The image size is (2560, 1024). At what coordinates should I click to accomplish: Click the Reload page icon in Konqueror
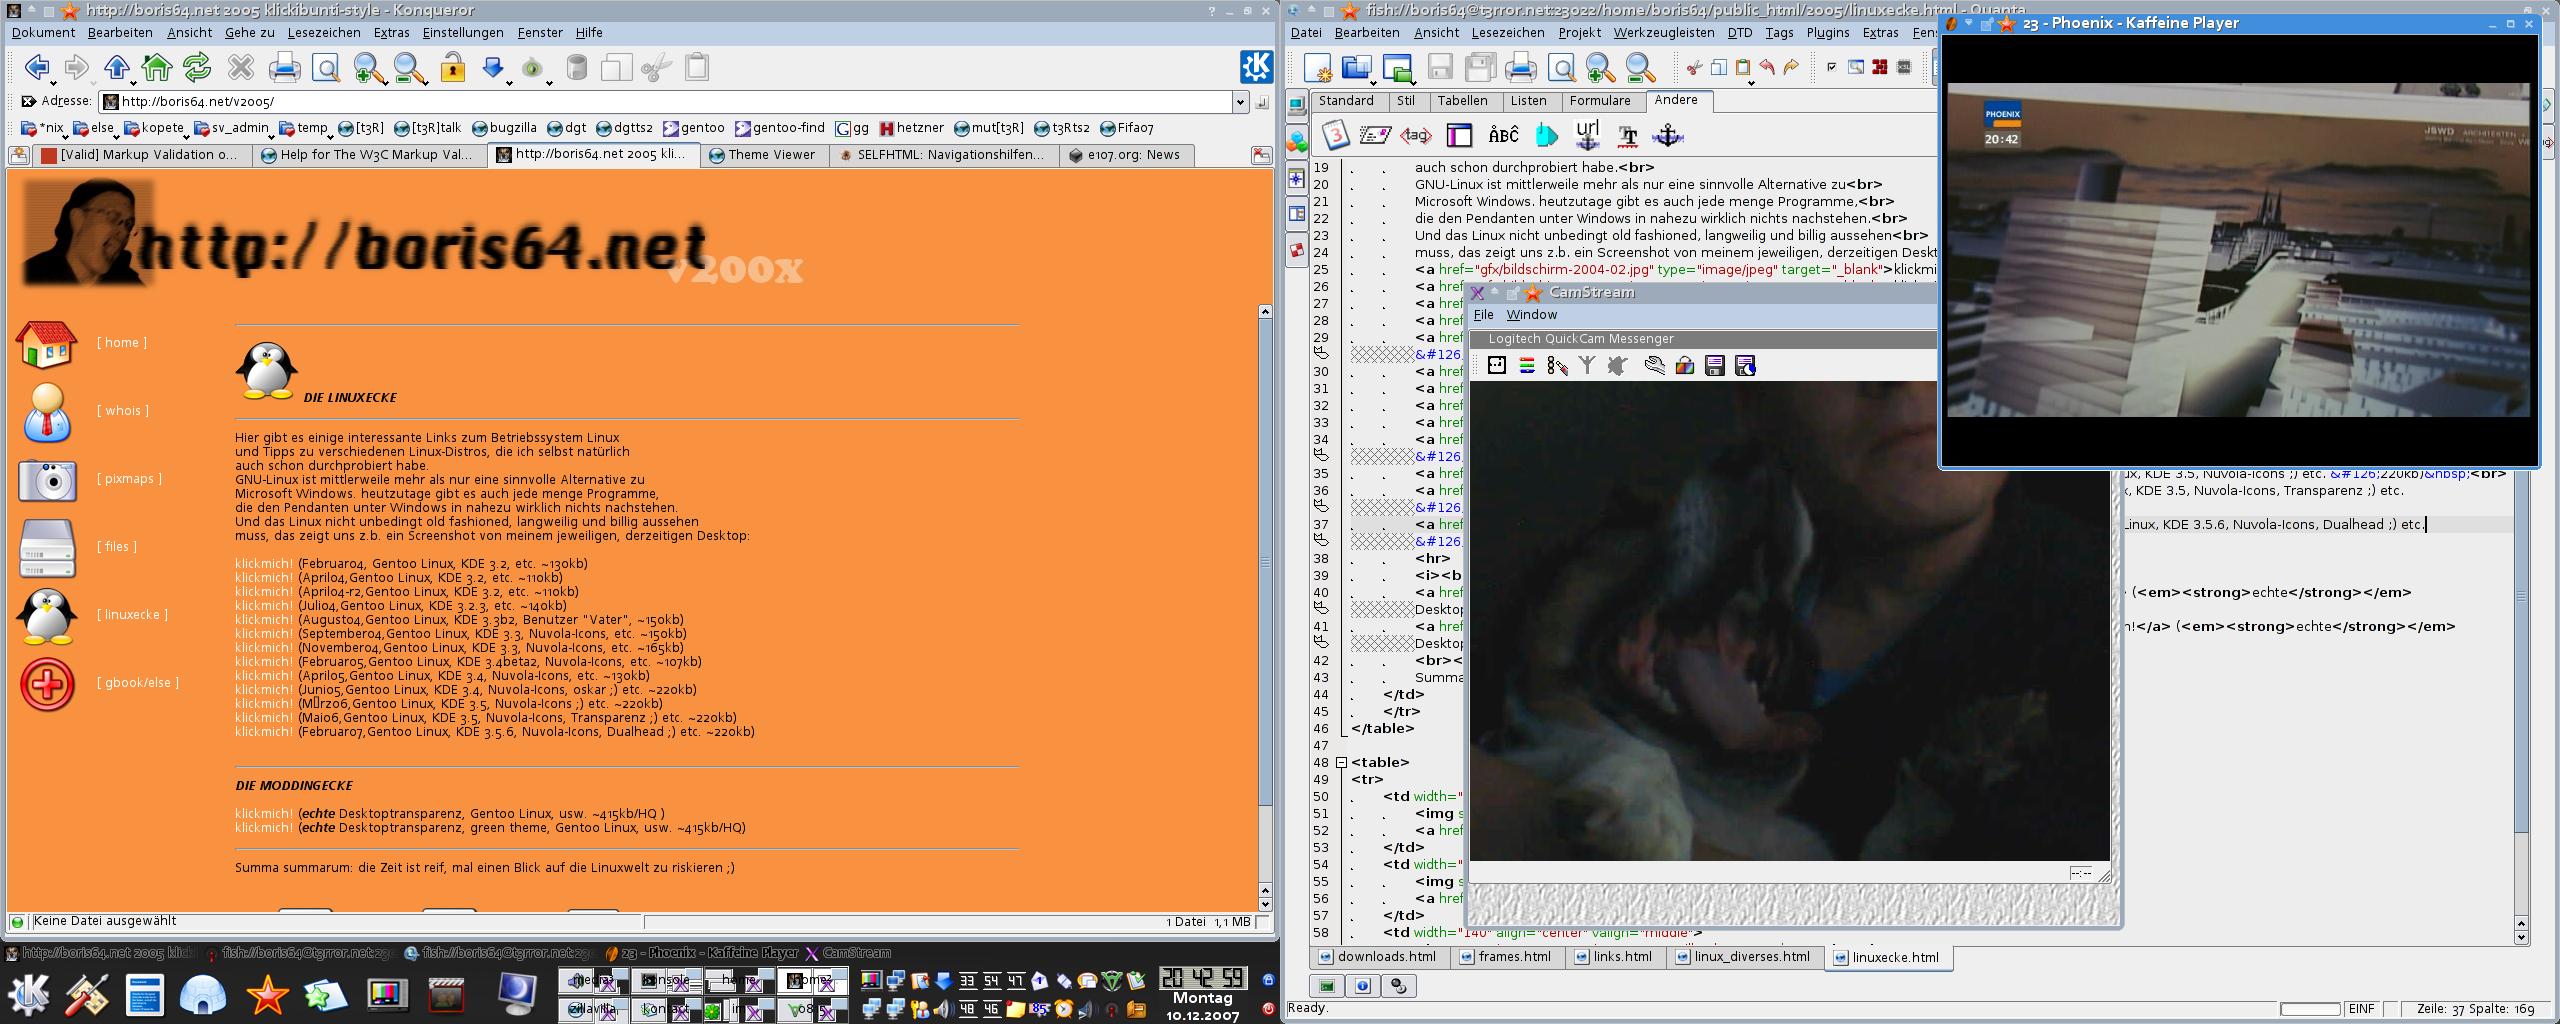(197, 68)
